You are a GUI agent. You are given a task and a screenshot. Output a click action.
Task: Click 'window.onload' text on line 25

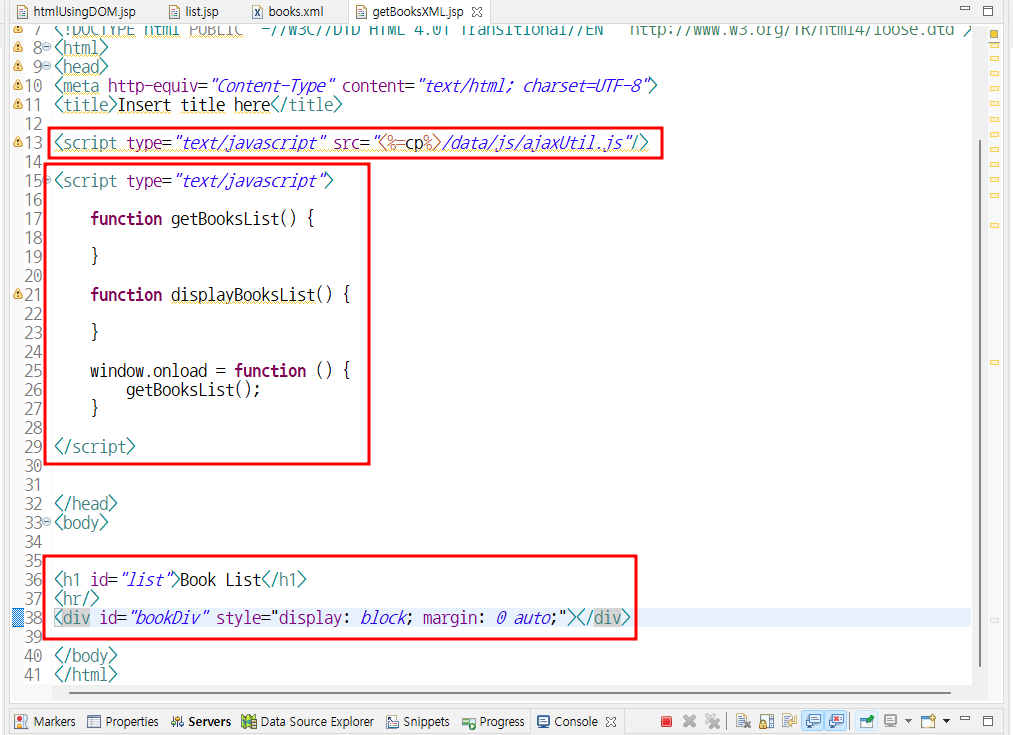[x=149, y=371]
